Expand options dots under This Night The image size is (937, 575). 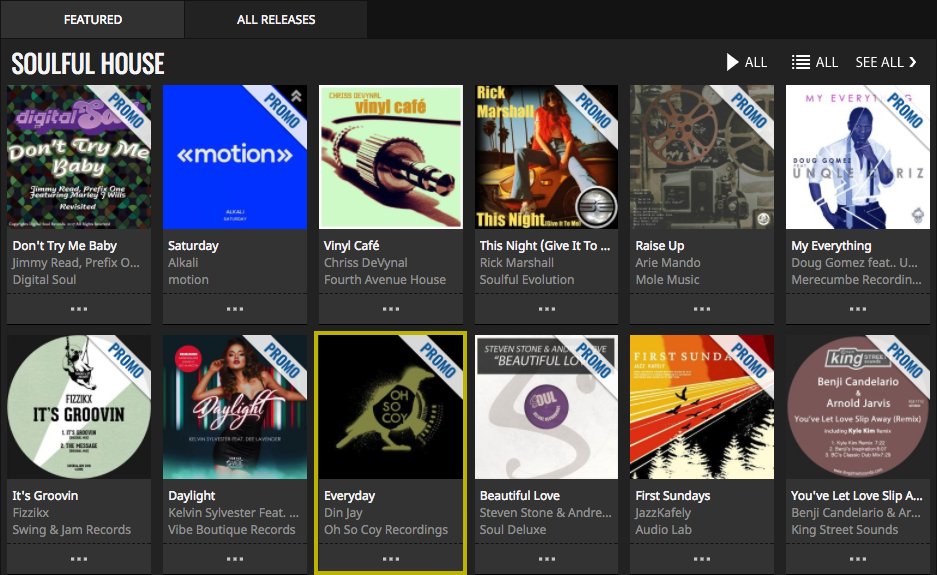(546, 309)
